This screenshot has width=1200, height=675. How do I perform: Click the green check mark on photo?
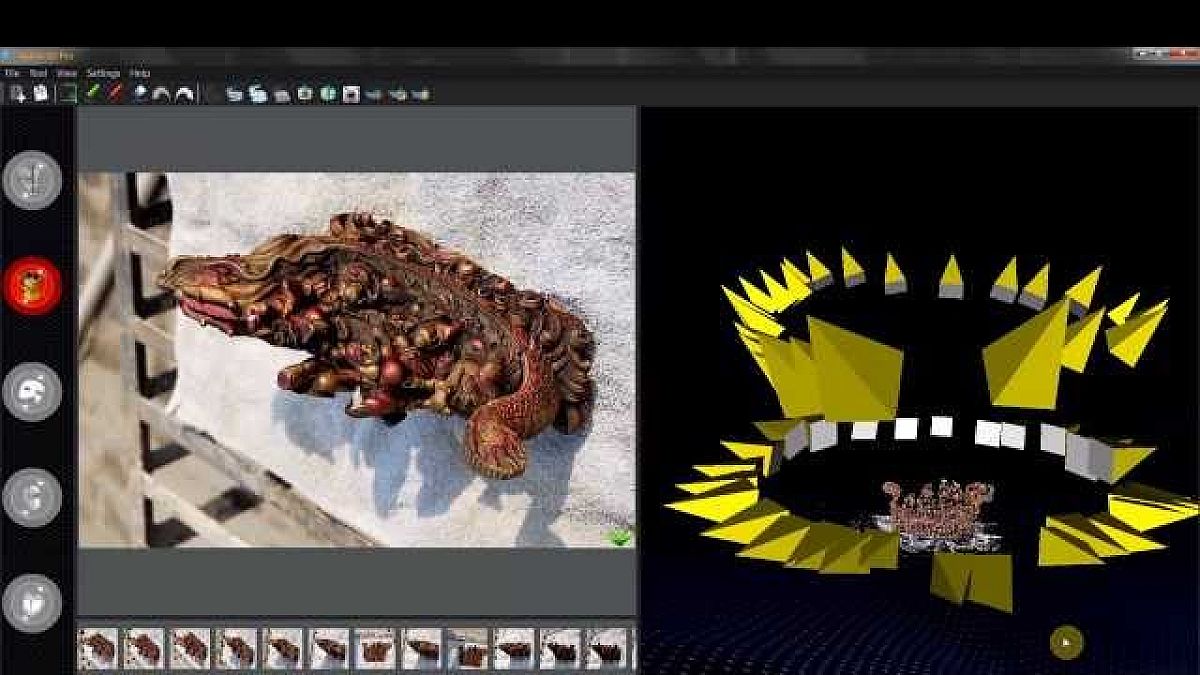621,536
